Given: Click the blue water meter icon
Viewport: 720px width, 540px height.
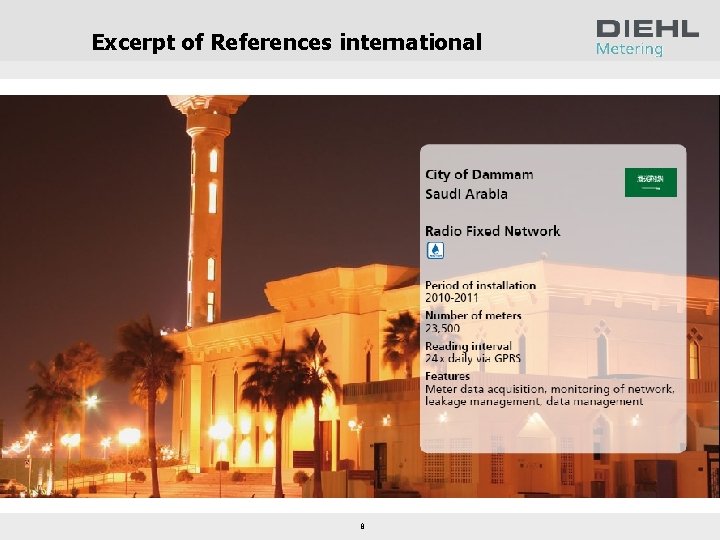Looking at the screenshot, I should [435, 250].
